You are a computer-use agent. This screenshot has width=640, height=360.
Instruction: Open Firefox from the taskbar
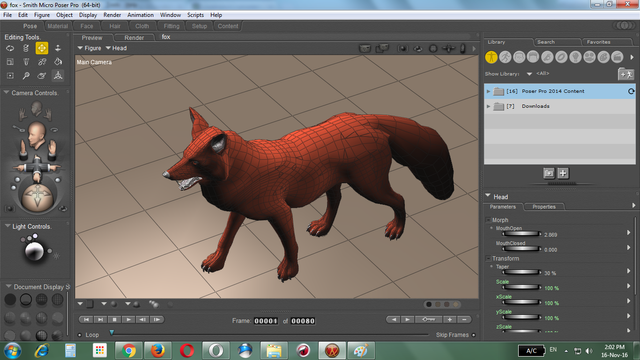tap(157, 351)
